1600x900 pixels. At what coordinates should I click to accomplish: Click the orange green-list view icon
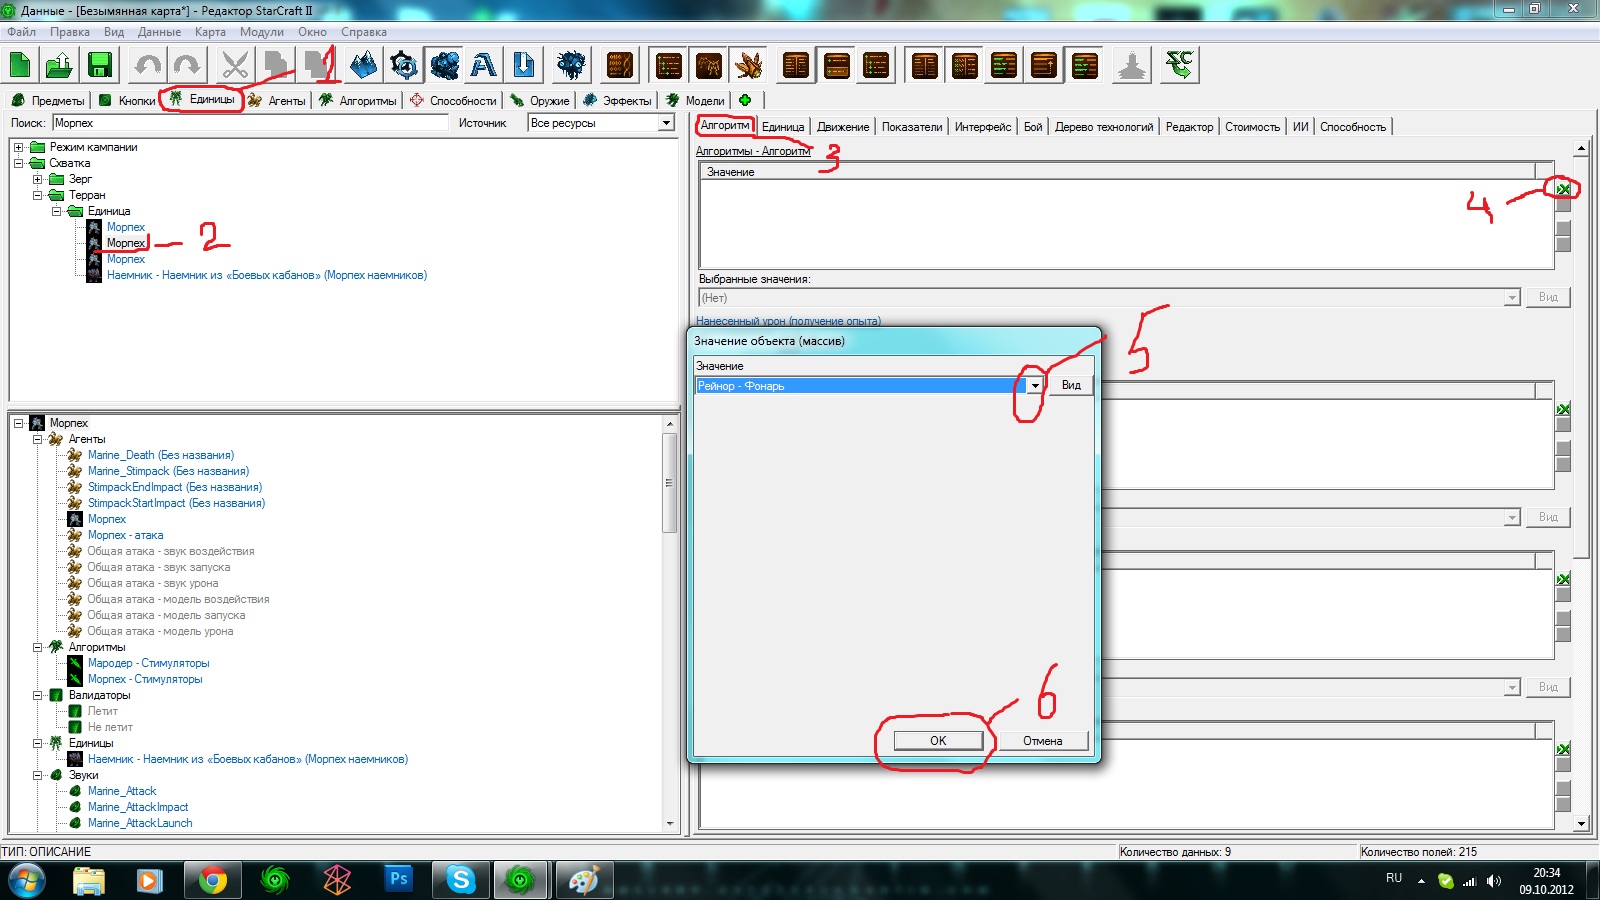click(x=668, y=66)
